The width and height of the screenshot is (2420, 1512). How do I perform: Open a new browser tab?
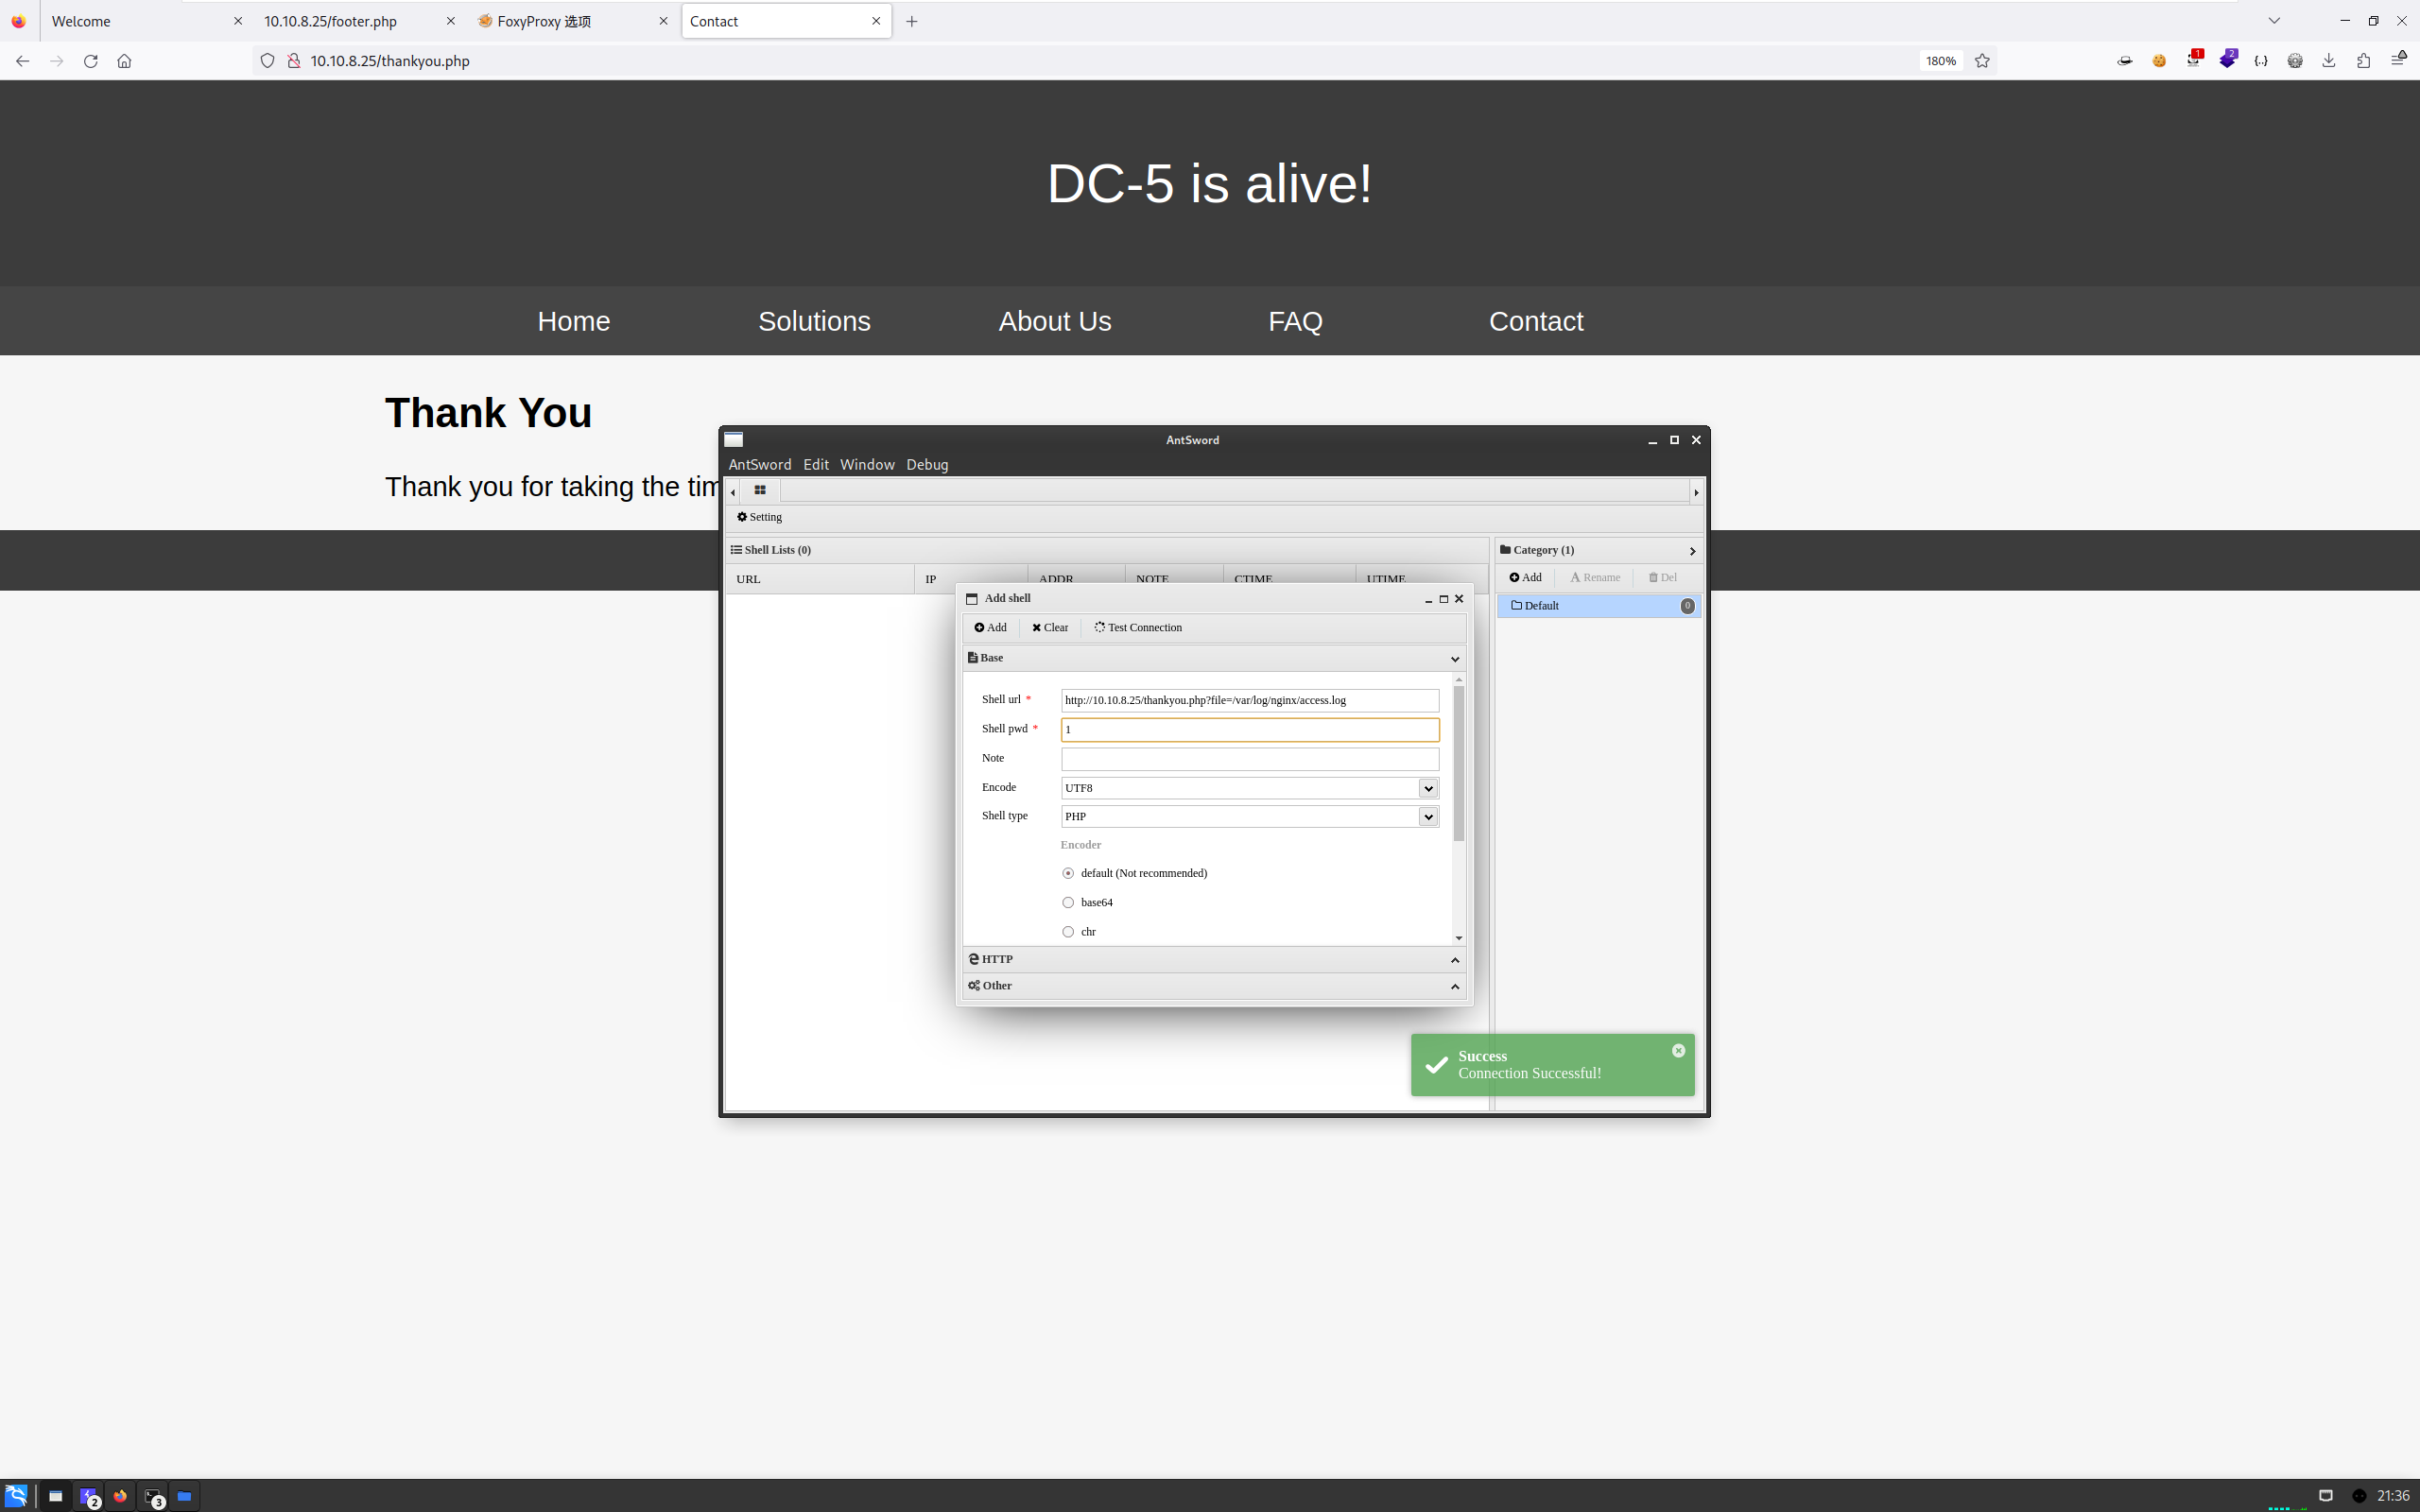pos(912,21)
